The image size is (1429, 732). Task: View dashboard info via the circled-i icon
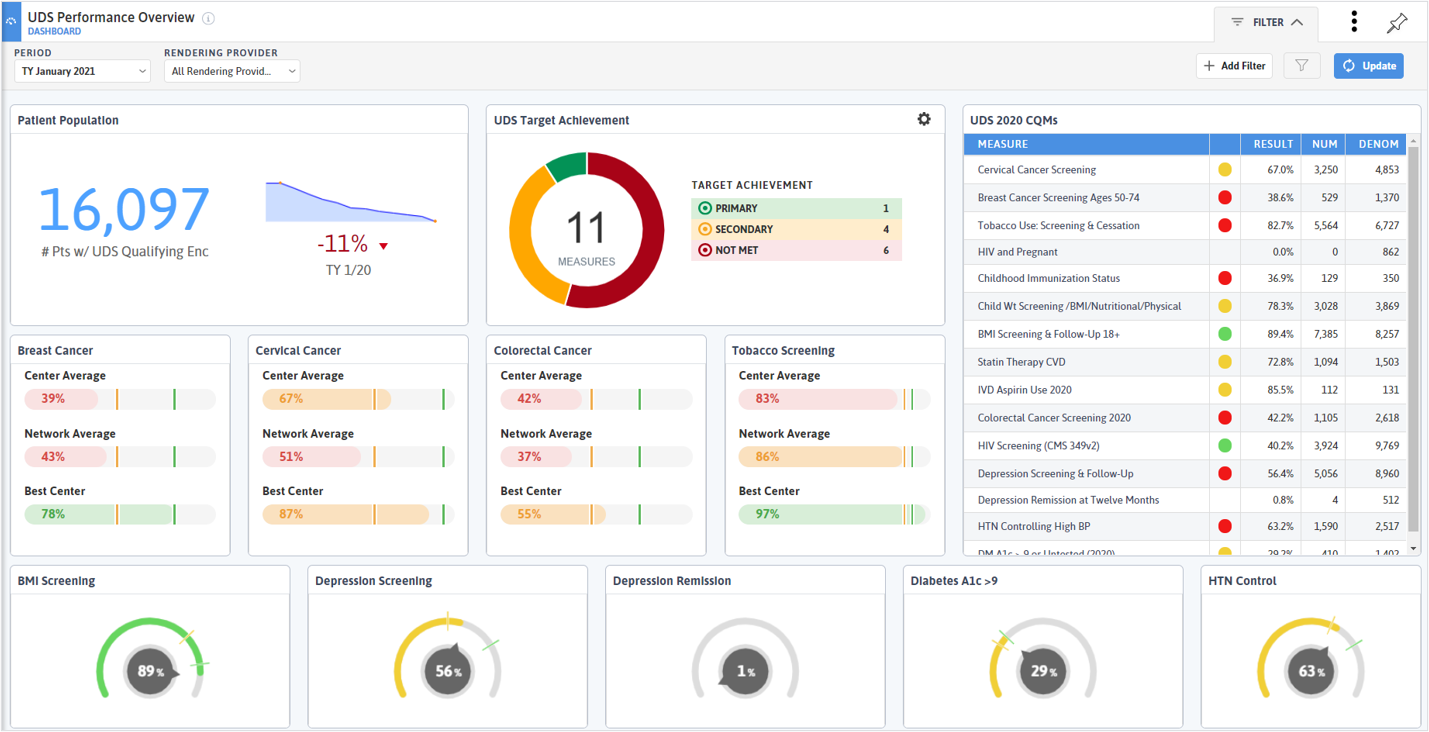[x=207, y=17]
